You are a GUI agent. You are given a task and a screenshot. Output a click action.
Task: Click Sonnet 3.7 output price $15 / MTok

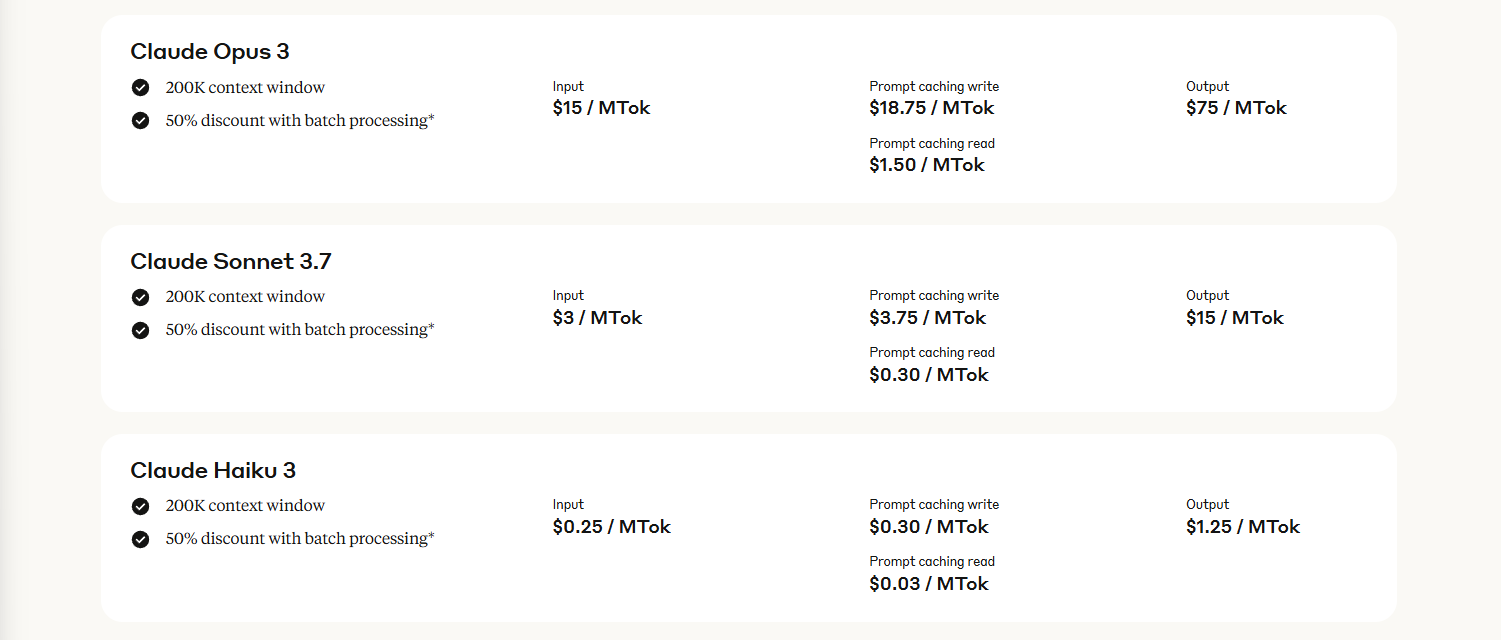coord(1235,318)
